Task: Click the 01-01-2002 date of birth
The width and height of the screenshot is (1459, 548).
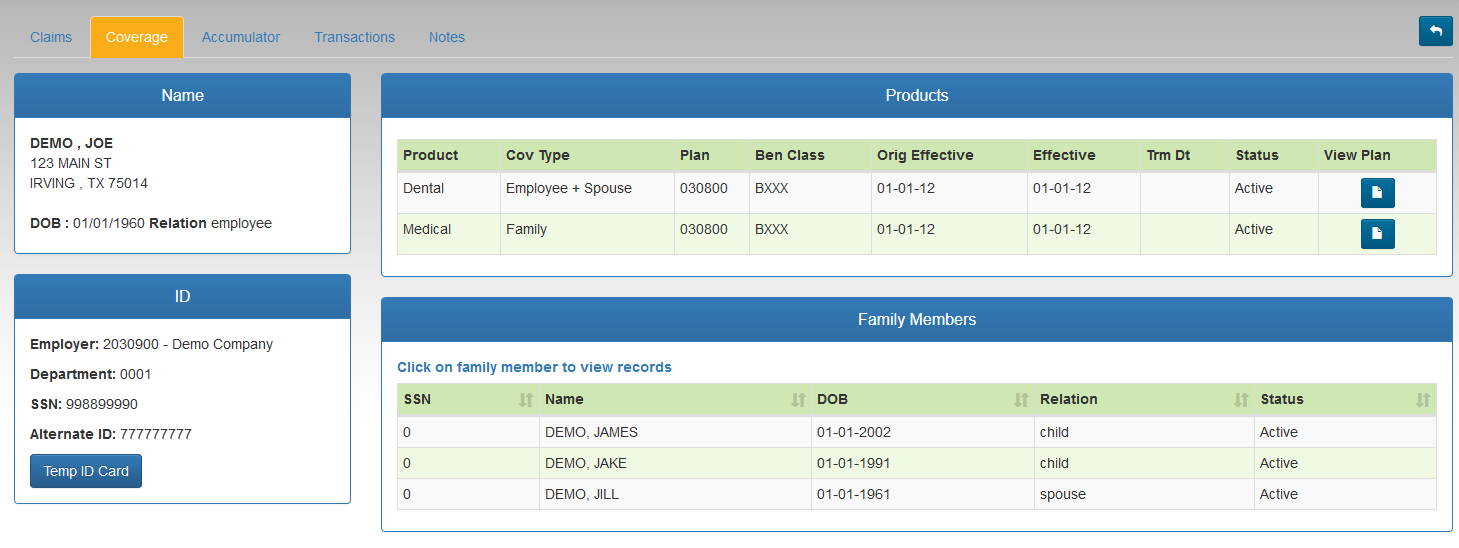Action: pos(854,432)
